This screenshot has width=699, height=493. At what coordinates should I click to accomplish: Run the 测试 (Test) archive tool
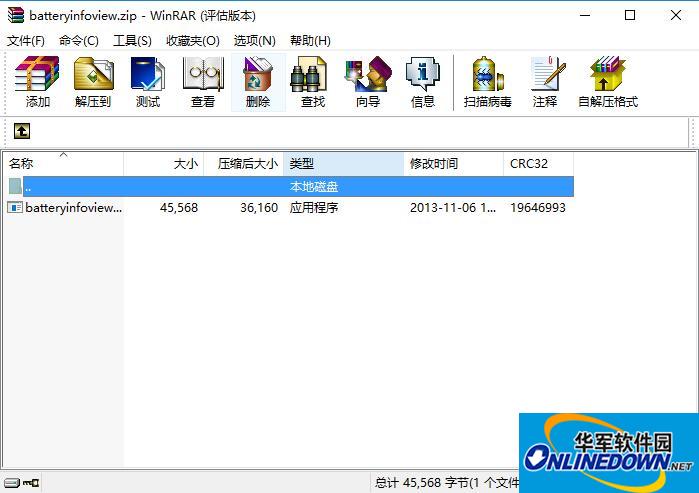(148, 82)
